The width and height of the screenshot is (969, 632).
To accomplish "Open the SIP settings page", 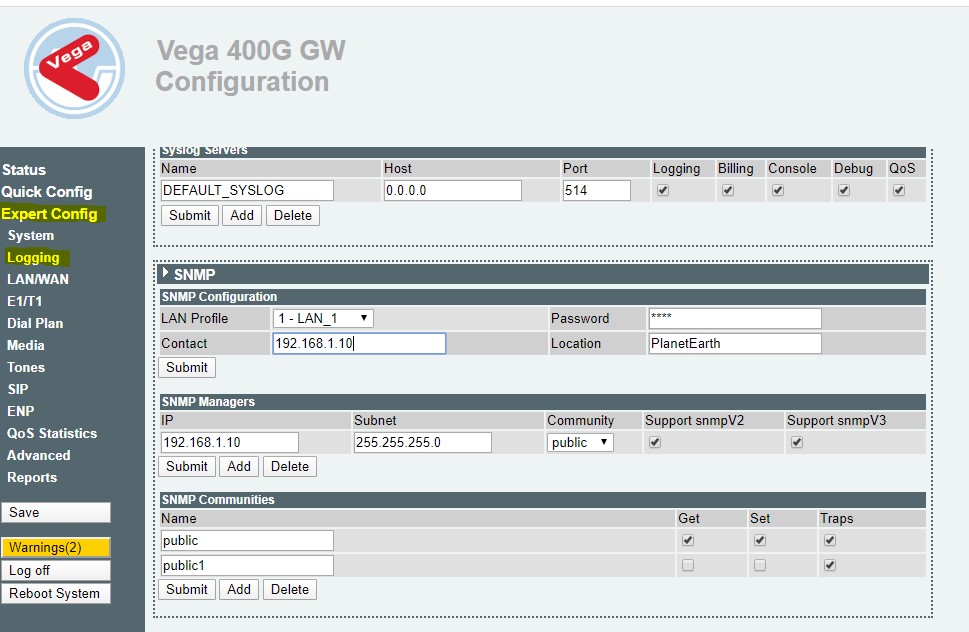I will [x=18, y=389].
